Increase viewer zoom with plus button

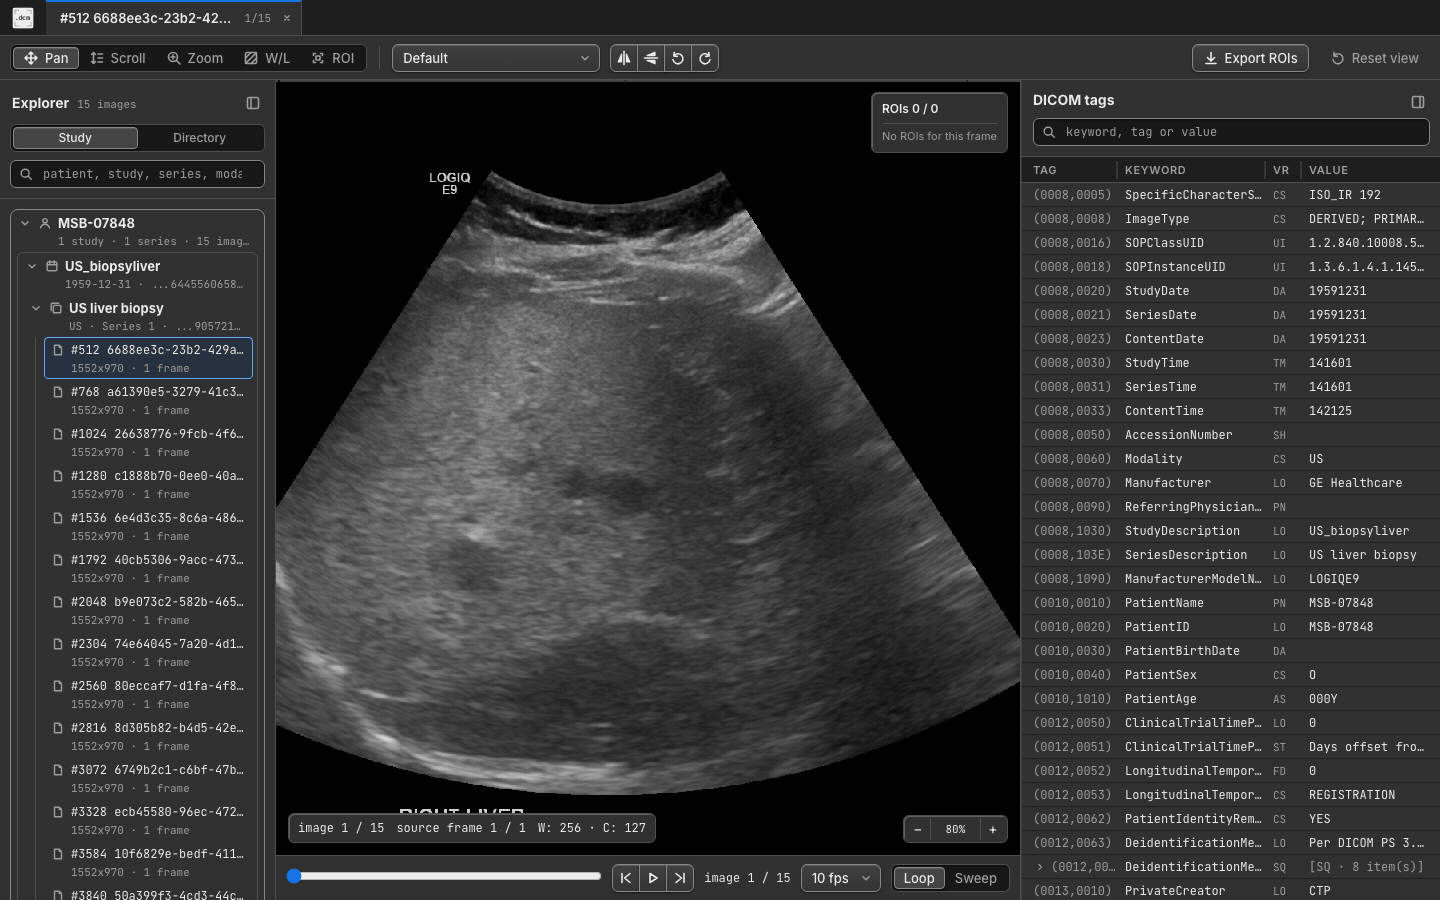point(993,829)
